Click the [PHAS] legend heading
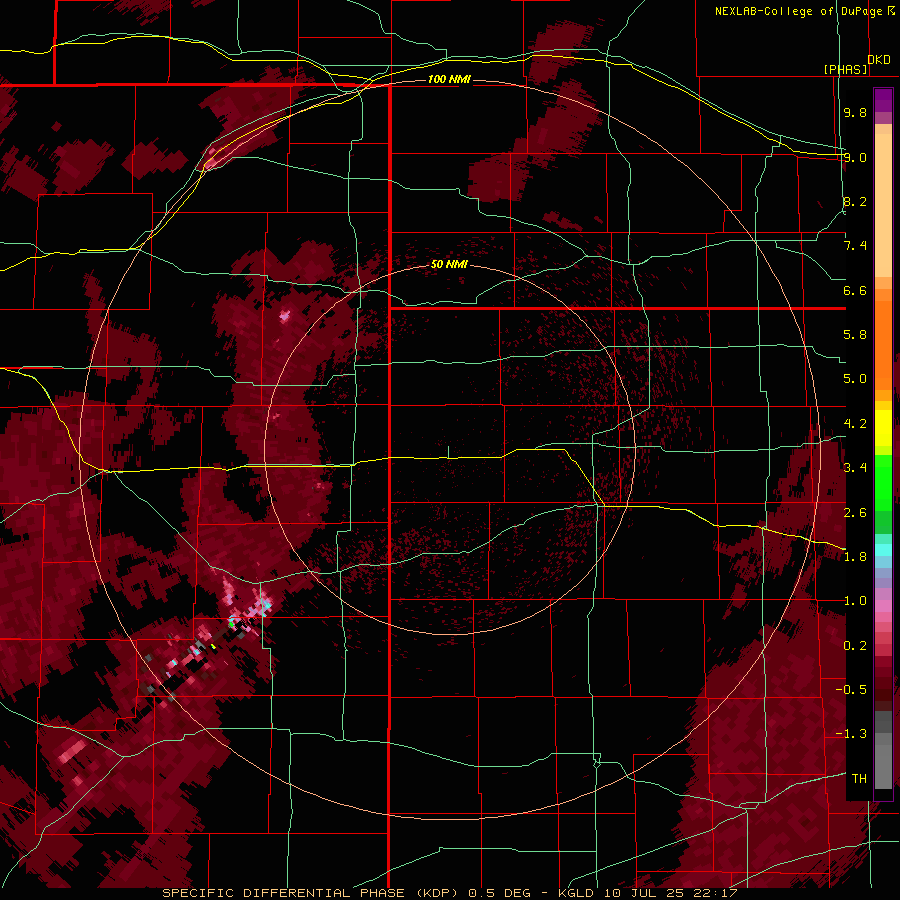 click(845, 69)
